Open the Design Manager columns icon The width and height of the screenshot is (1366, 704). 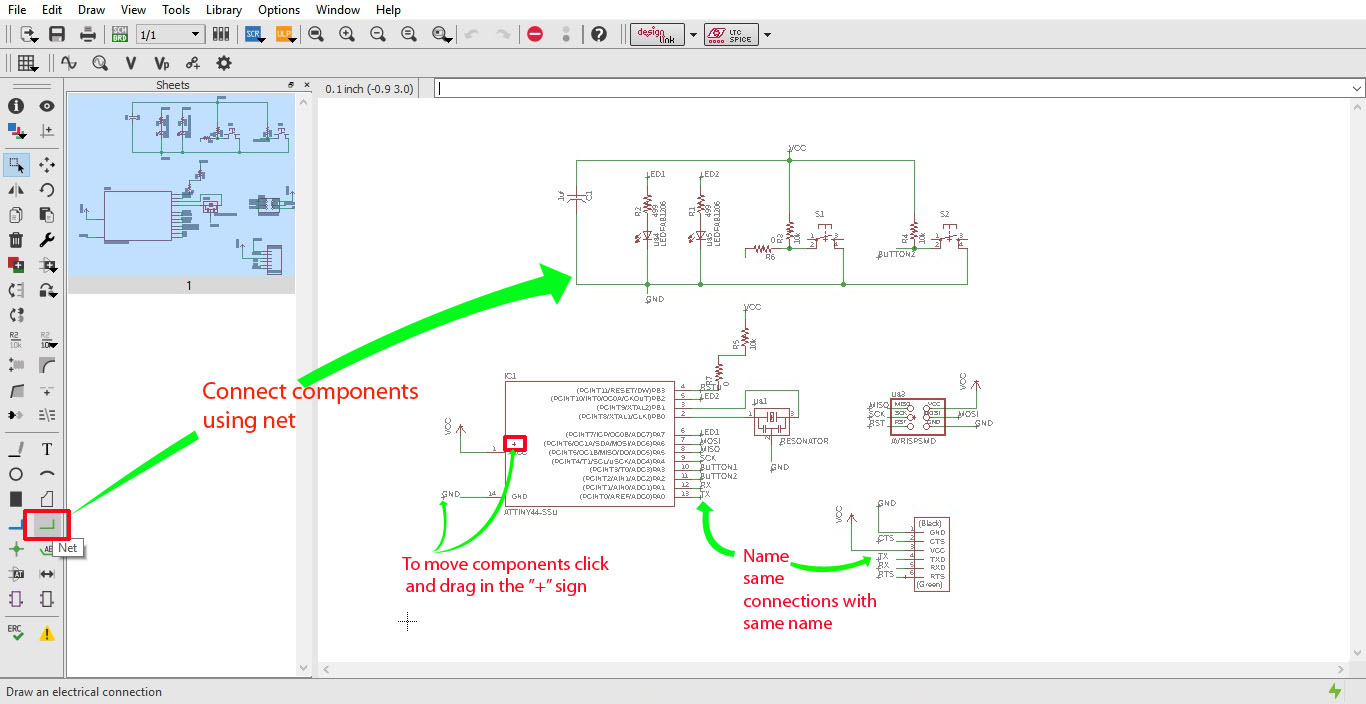coord(222,34)
